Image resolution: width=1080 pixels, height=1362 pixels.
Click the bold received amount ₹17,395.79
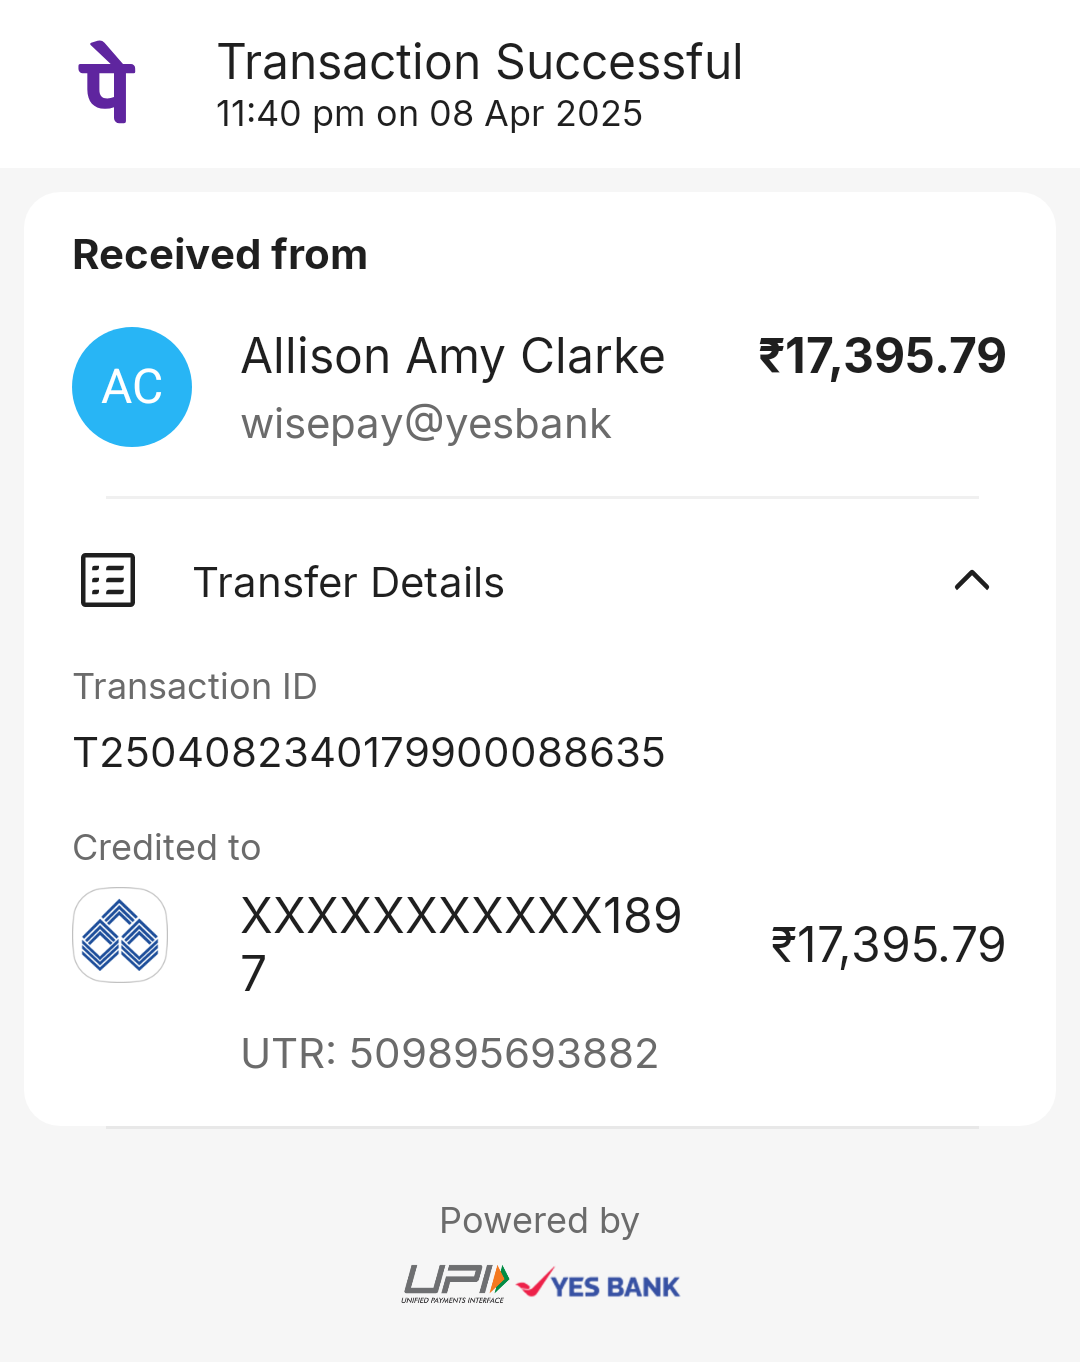pos(883,356)
